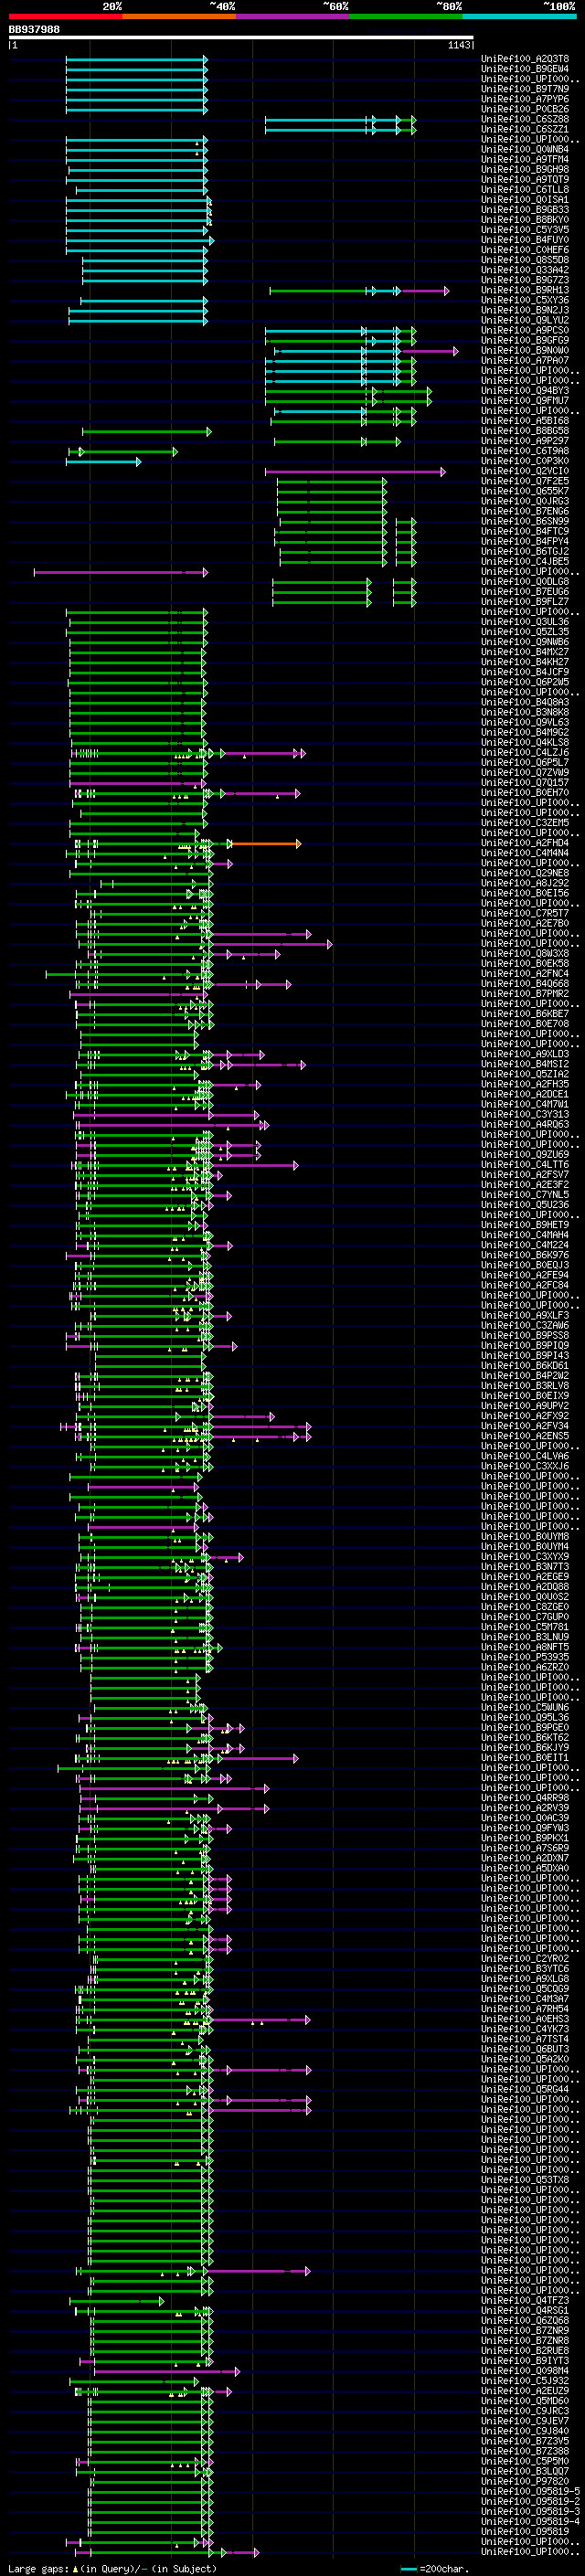Go to the UniRef100_A5DXA0 row label
The height and width of the screenshot is (2576, 585).
(525, 1868)
